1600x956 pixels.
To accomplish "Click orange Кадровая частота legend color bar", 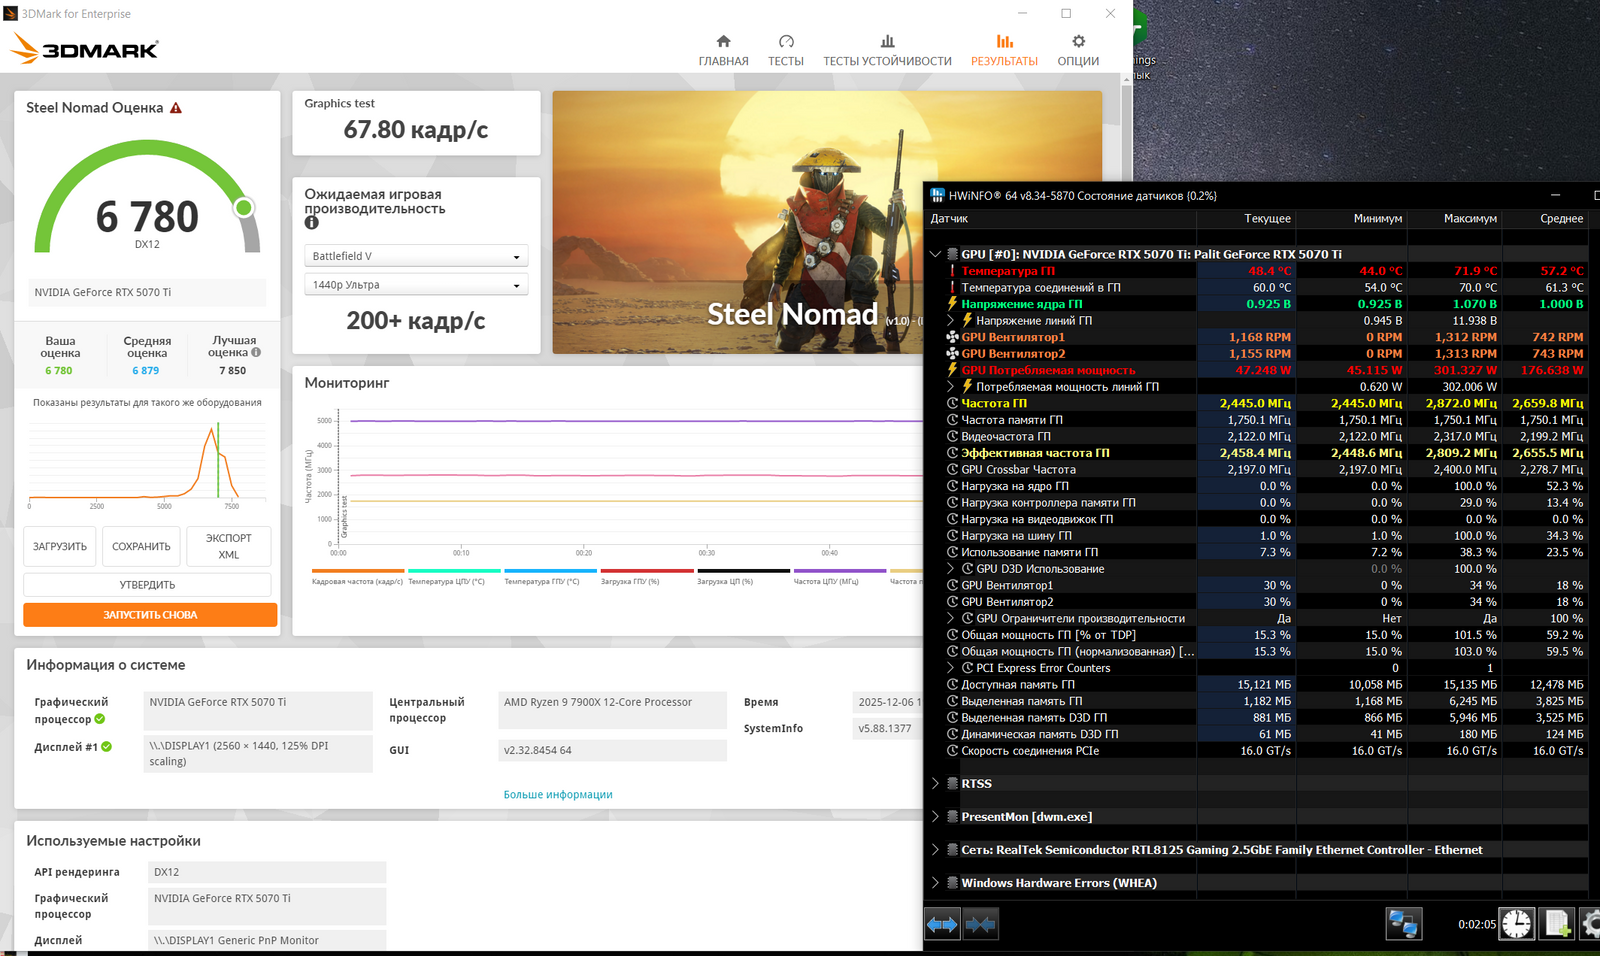I will point(358,571).
